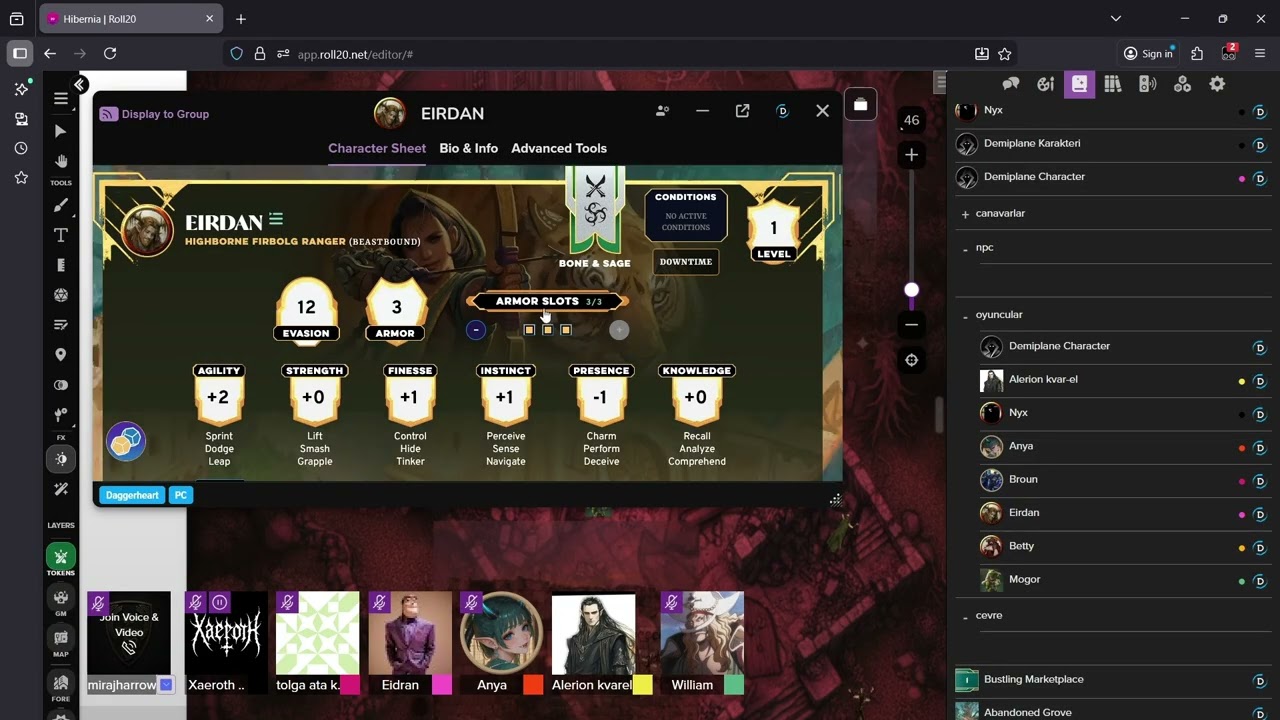Image resolution: width=1280 pixels, height=720 pixels.
Task: Collapse the oyuncular folder
Action: click(965, 316)
